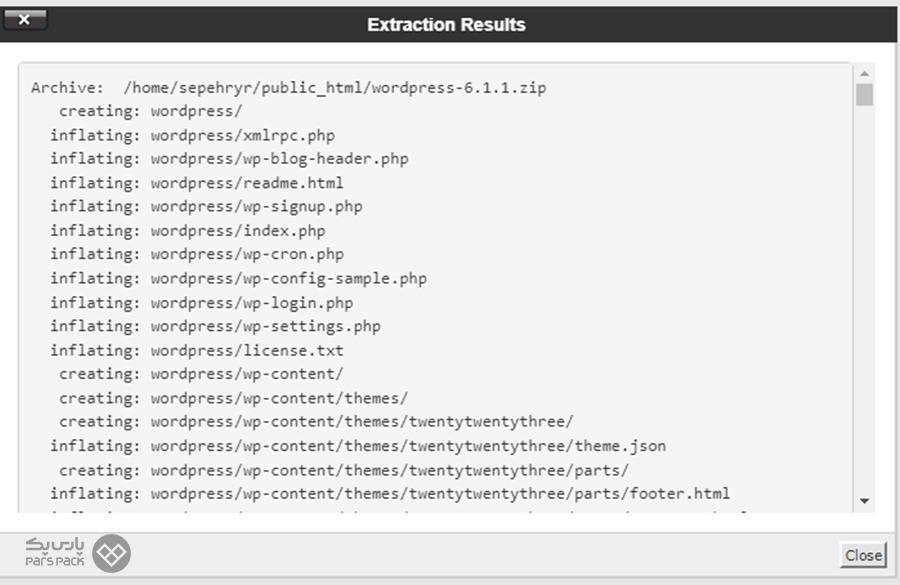This screenshot has height=585, width=900.
Task: Click the wordpress/wp-settings.php line
Action: (x=215, y=326)
